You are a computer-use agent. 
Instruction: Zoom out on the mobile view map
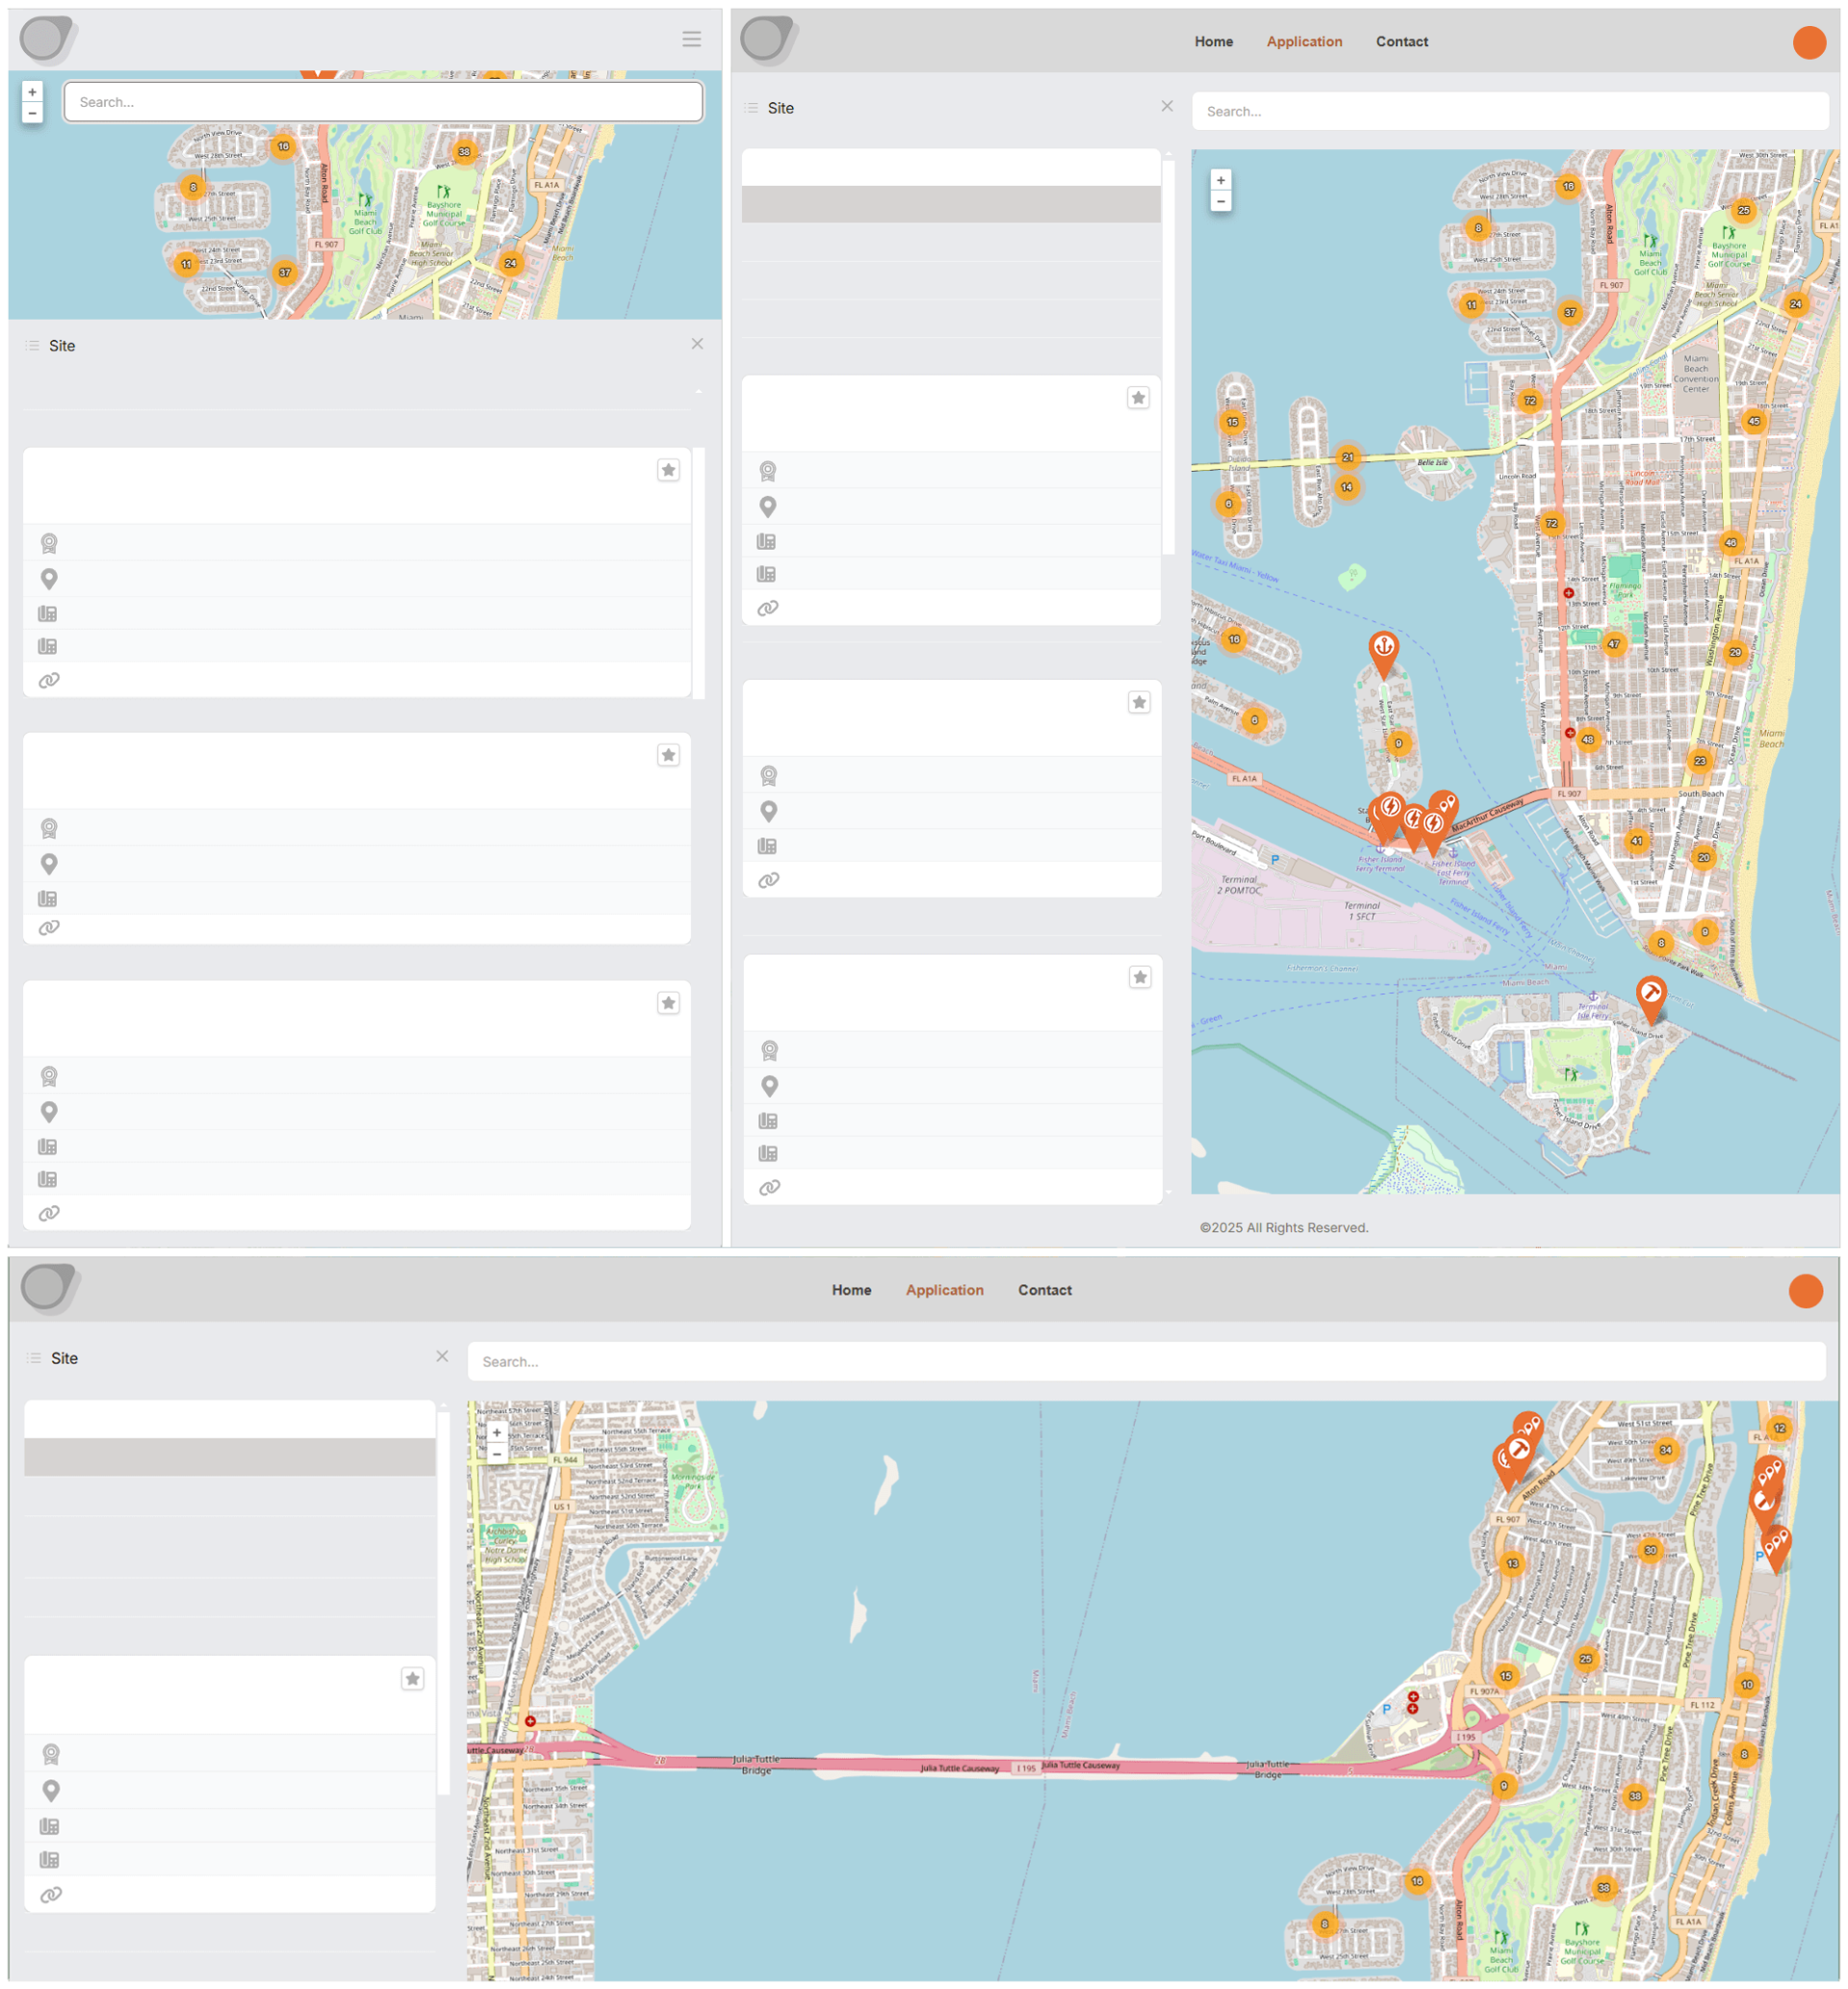32,113
